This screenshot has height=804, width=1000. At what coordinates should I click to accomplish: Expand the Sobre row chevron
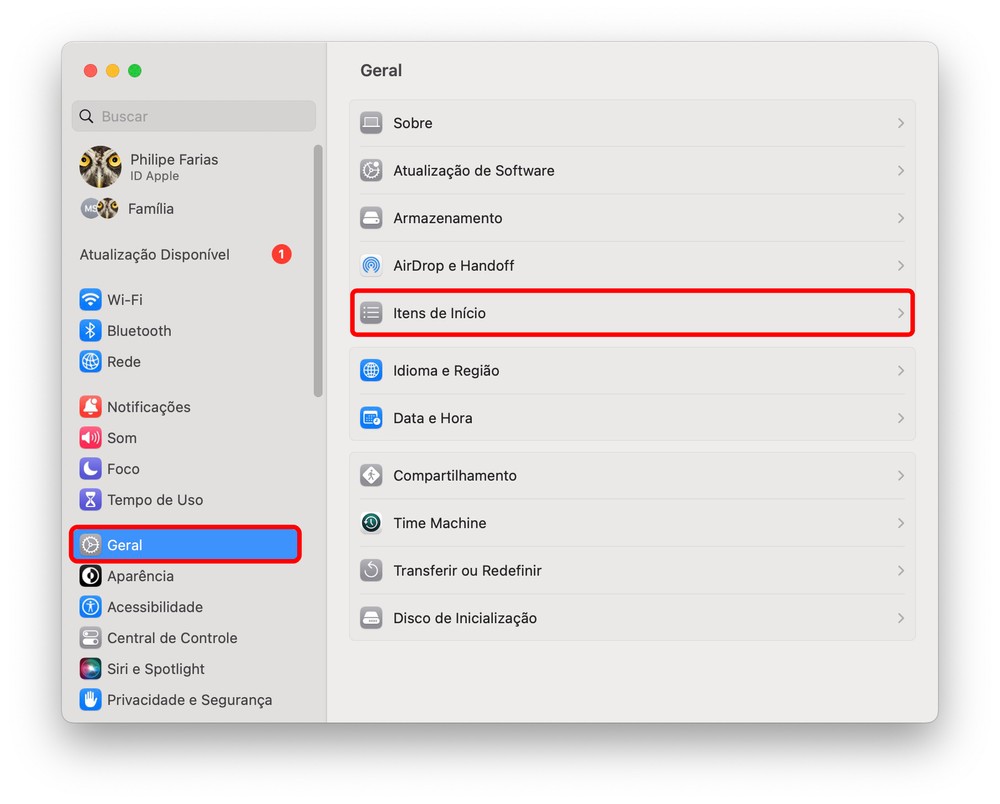point(900,123)
